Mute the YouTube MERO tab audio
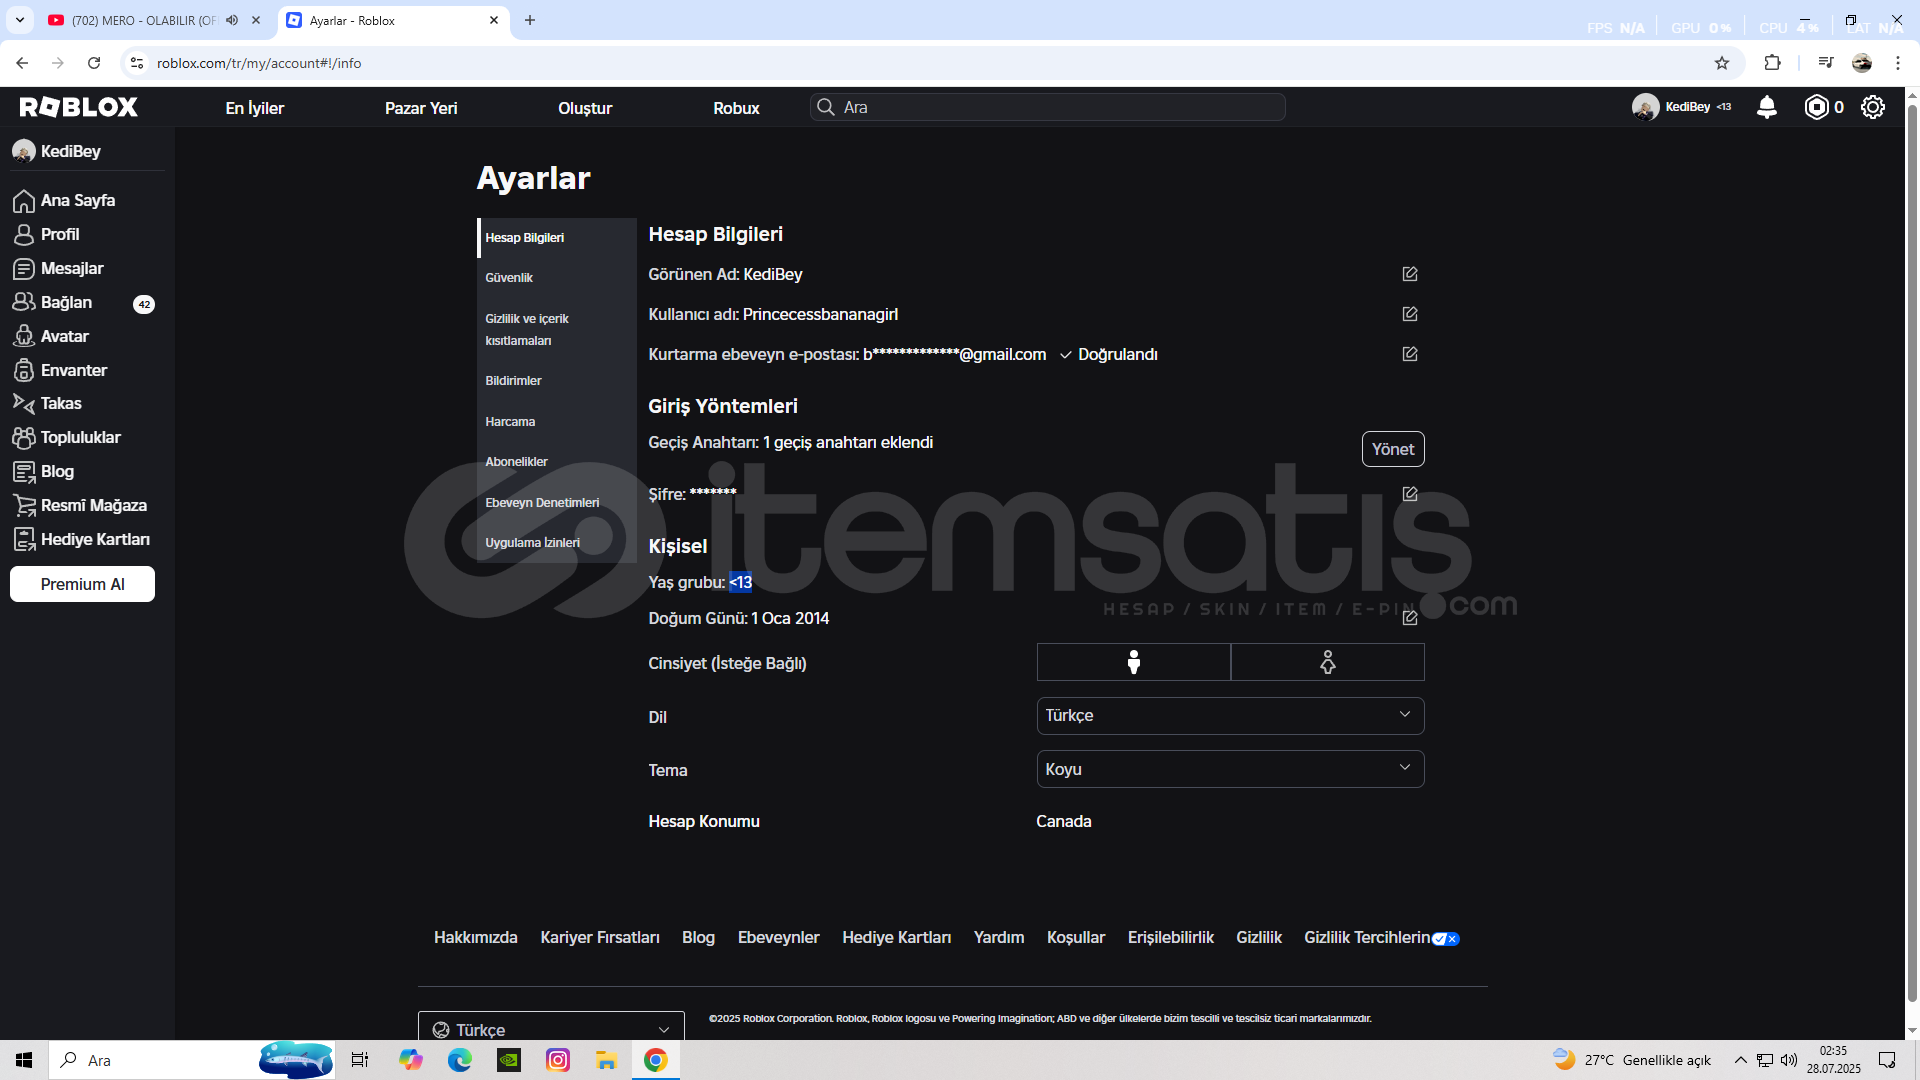 pyautogui.click(x=232, y=20)
